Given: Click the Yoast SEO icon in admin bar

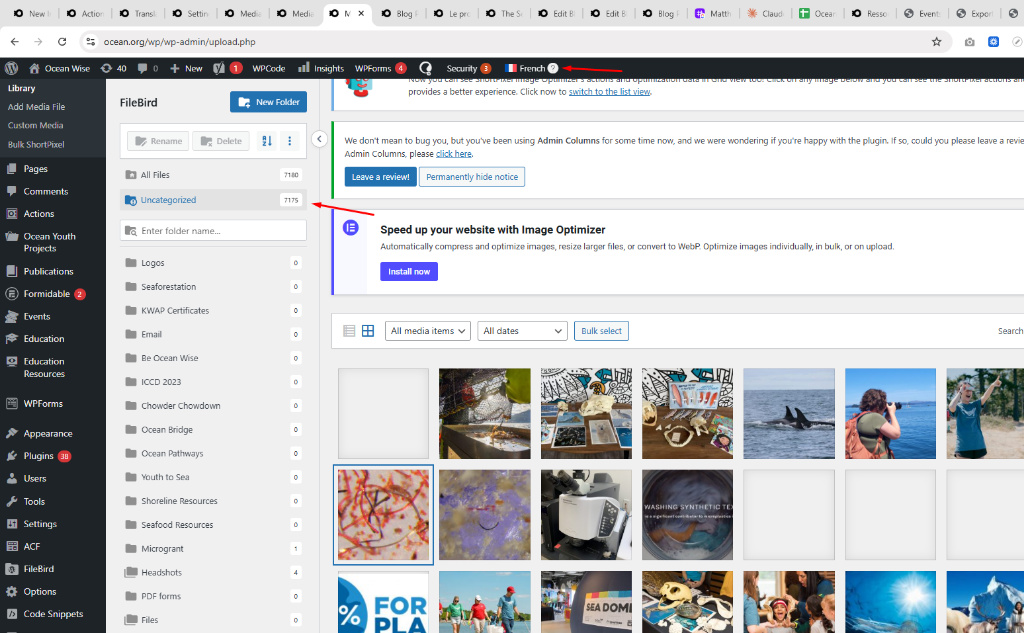Looking at the screenshot, I should point(219,68).
